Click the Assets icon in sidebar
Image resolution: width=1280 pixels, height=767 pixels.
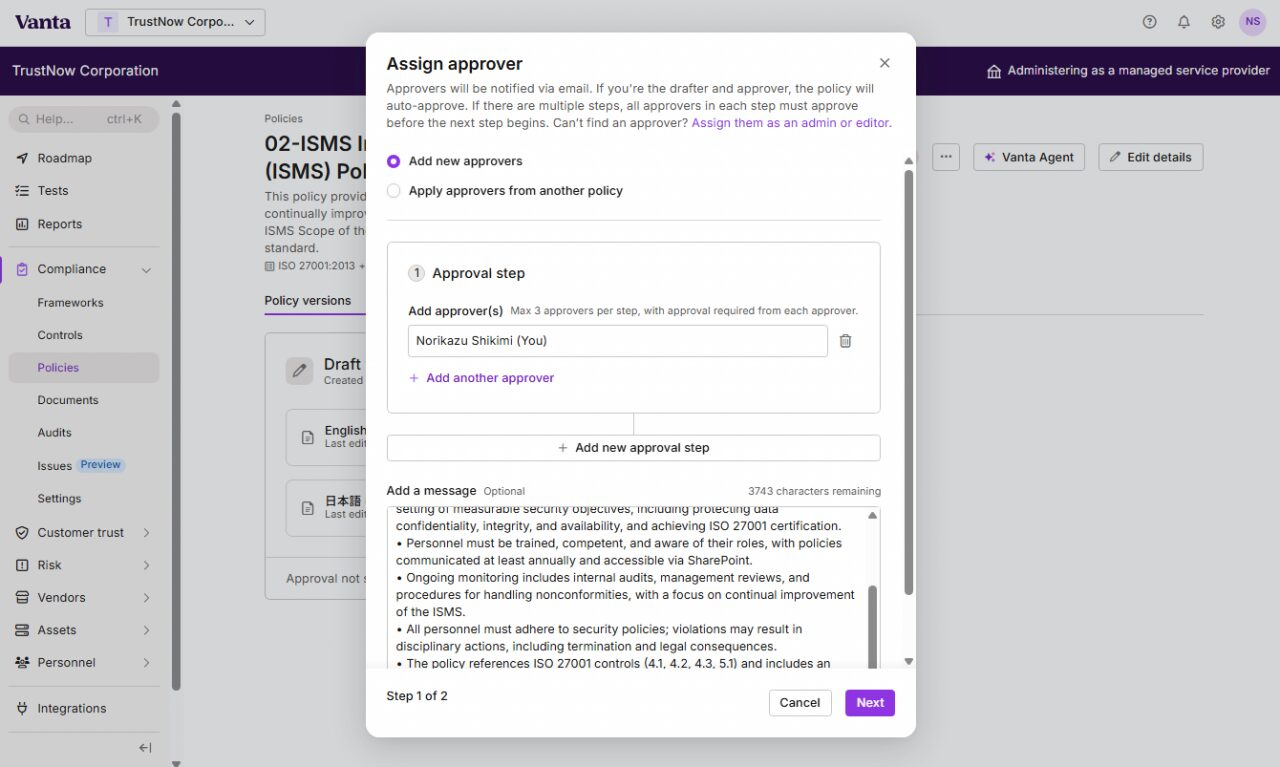[x=22, y=630]
